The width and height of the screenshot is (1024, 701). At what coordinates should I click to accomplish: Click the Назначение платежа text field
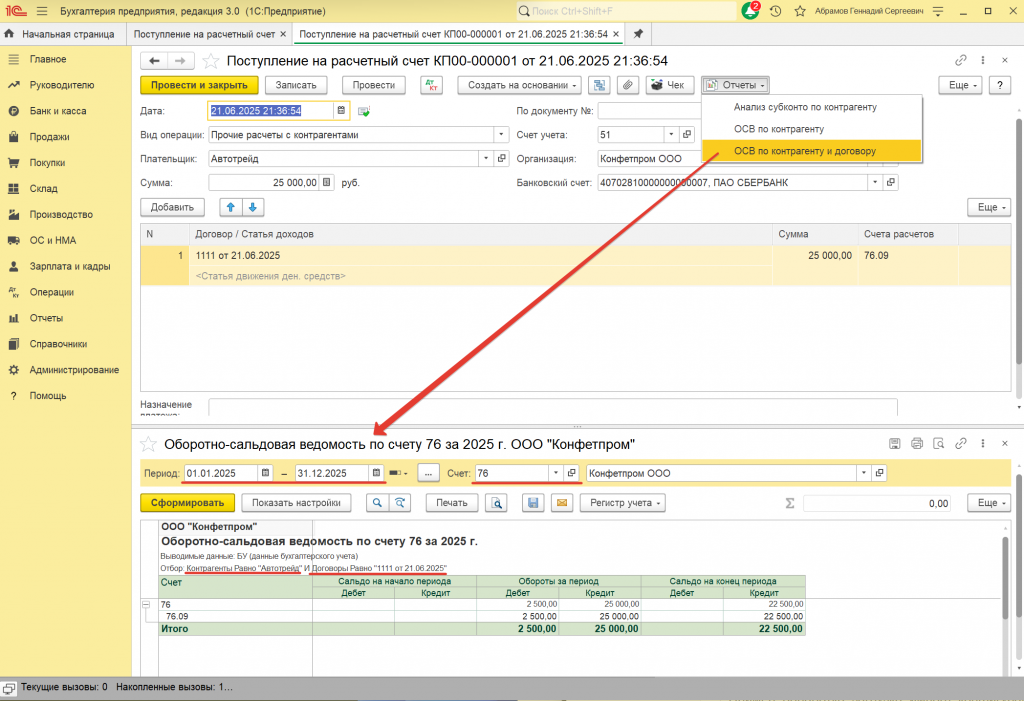click(552, 407)
